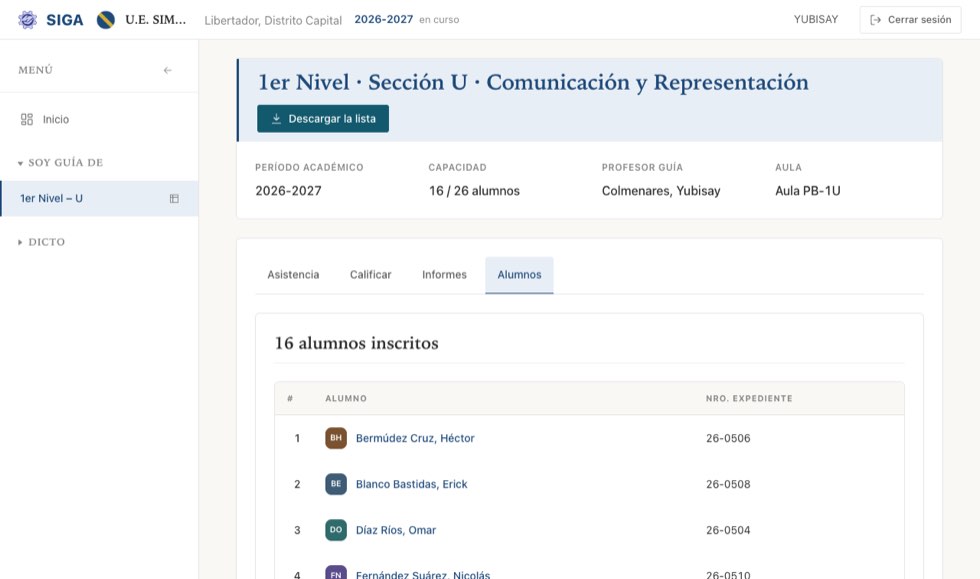The height and width of the screenshot is (579, 980).
Task: Select the Alumnos tab
Action: pos(519,274)
